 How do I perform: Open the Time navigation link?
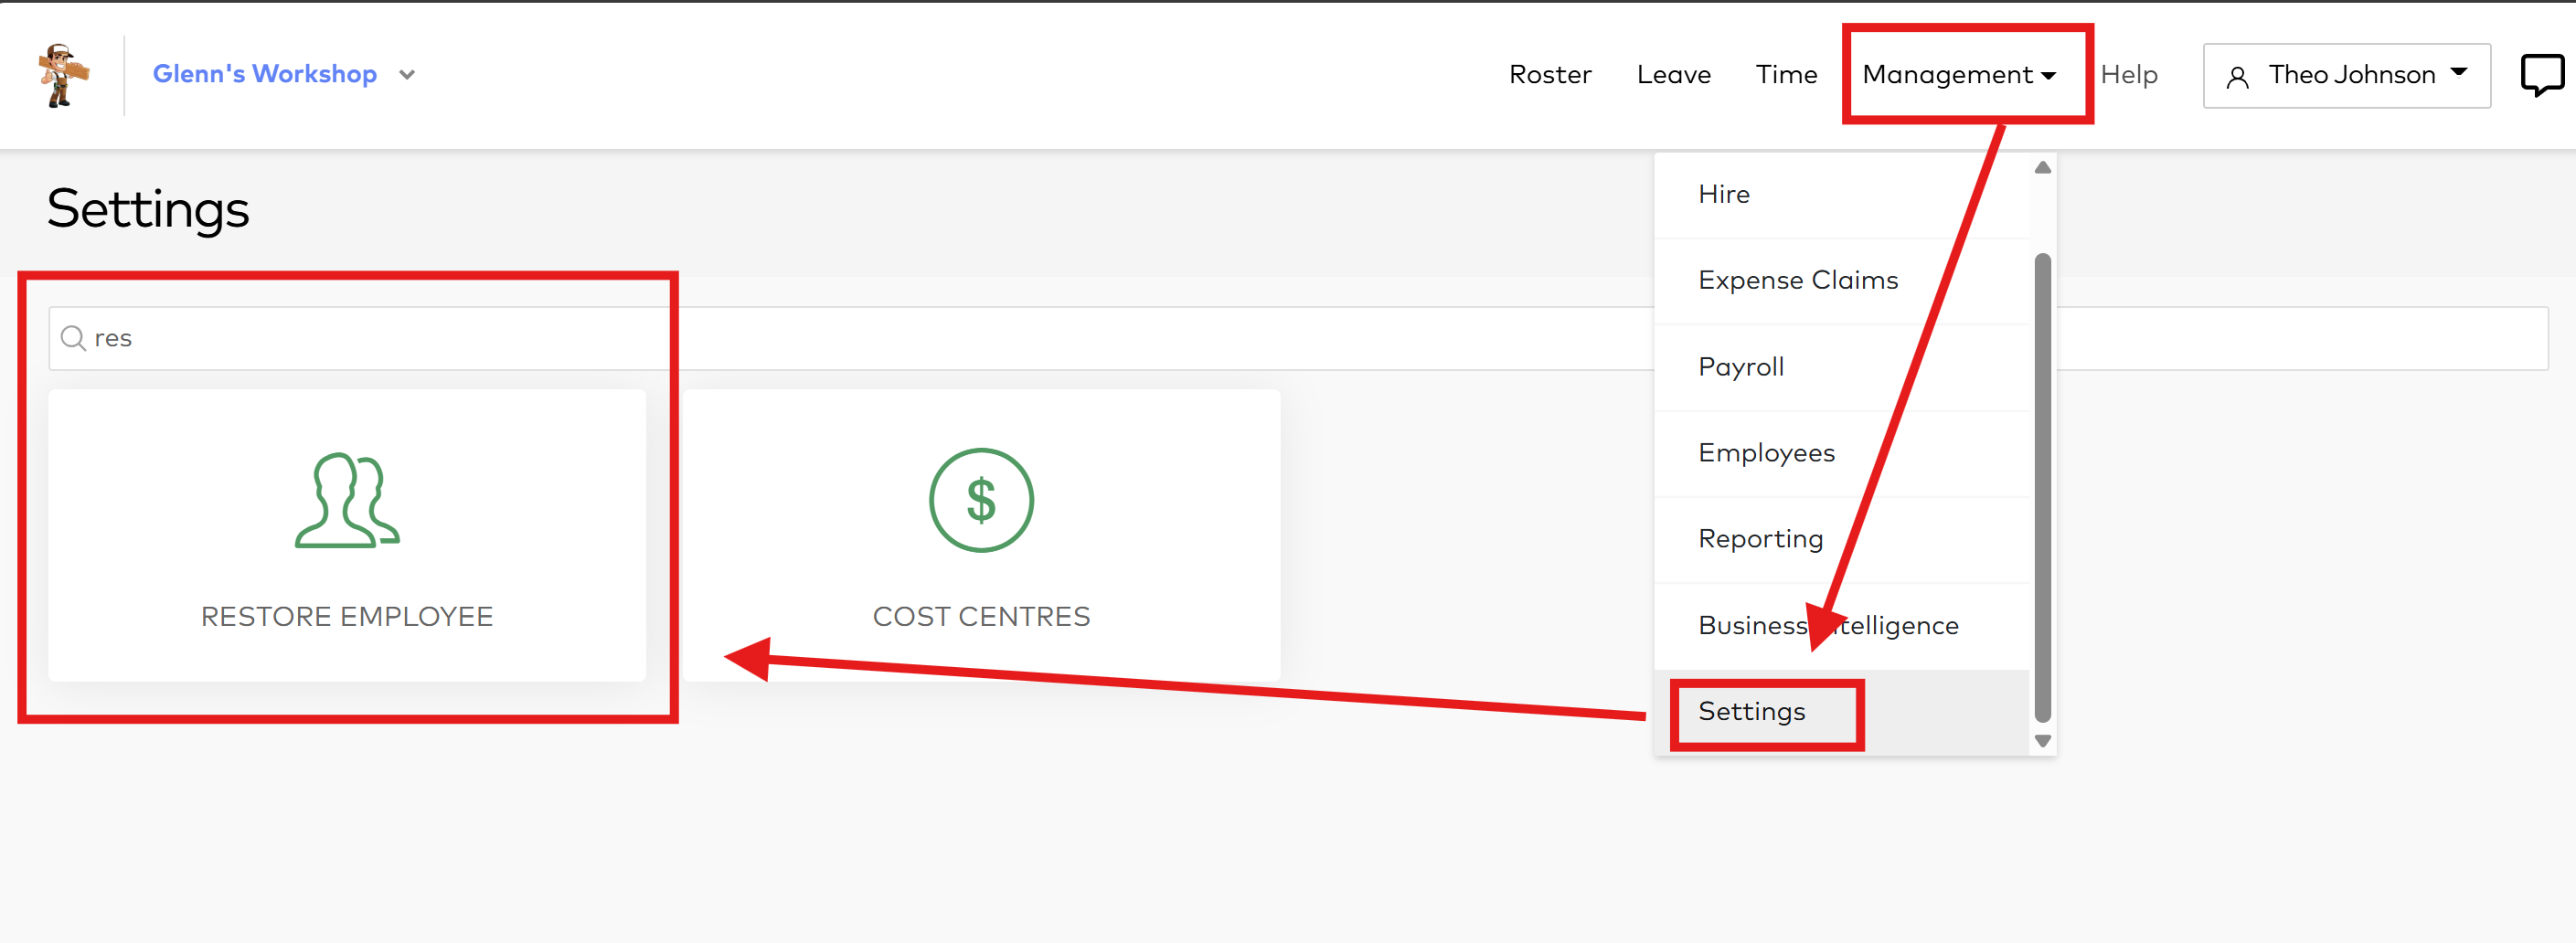pos(1786,75)
